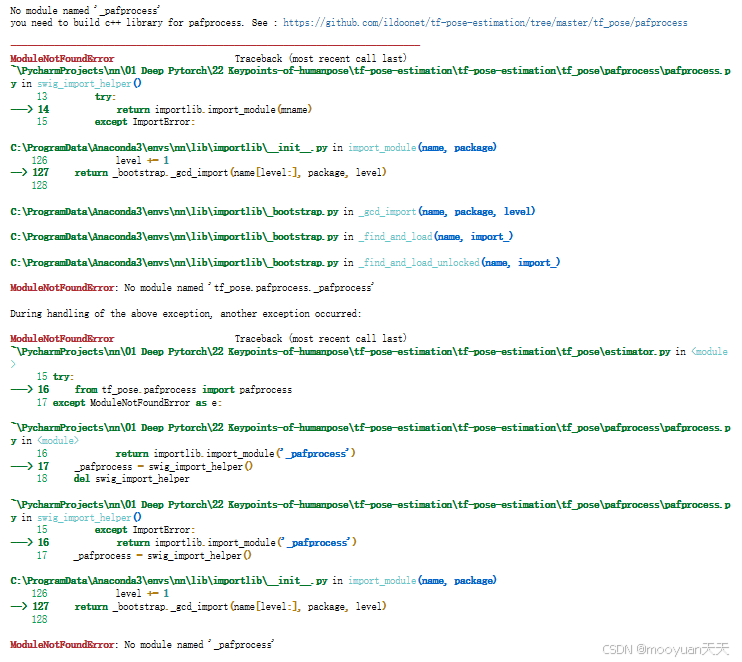Click line 14 "return importlib.import_module(mname)"
This screenshot has height=662, width=742.
(214, 109)
